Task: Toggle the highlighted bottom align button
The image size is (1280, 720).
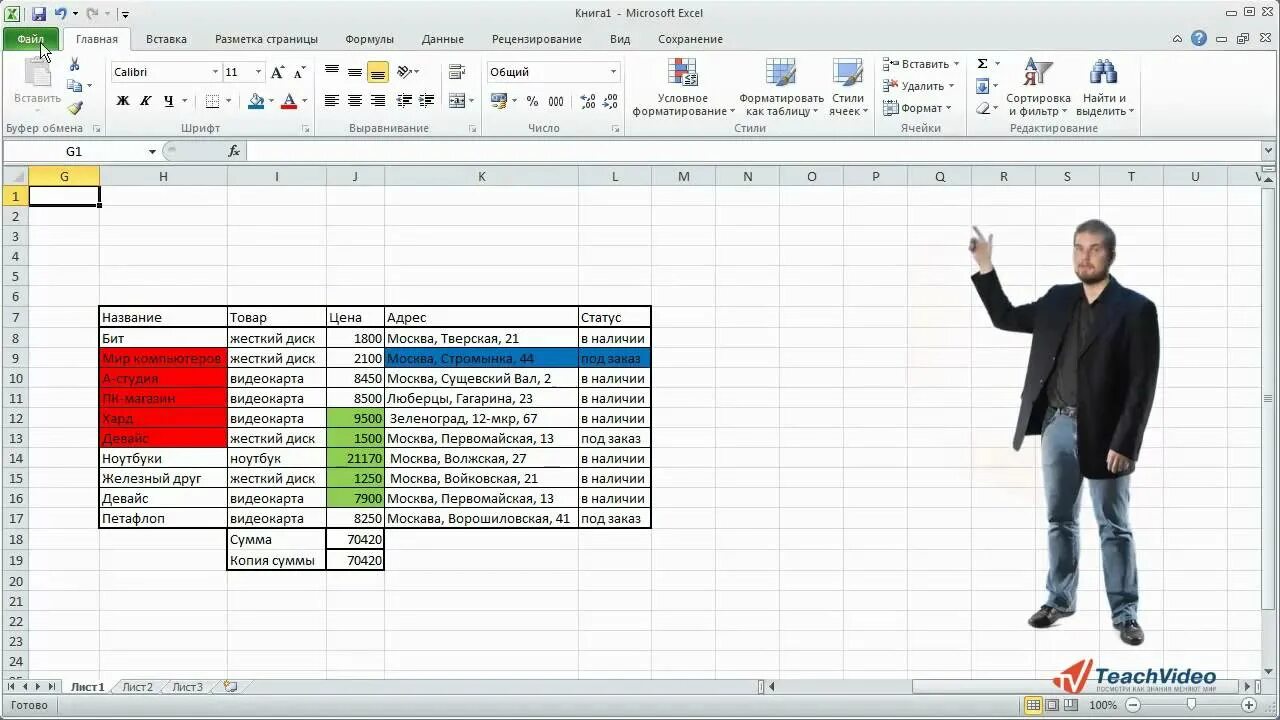Action: [378, 72]
